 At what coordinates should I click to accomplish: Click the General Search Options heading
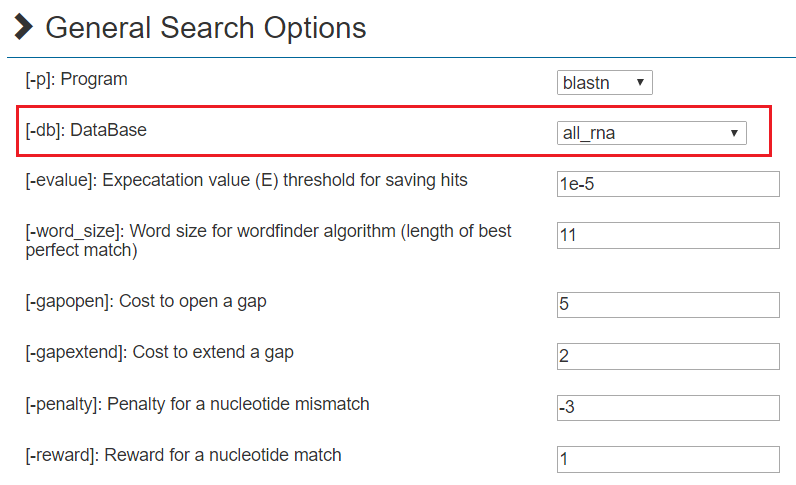206,27
